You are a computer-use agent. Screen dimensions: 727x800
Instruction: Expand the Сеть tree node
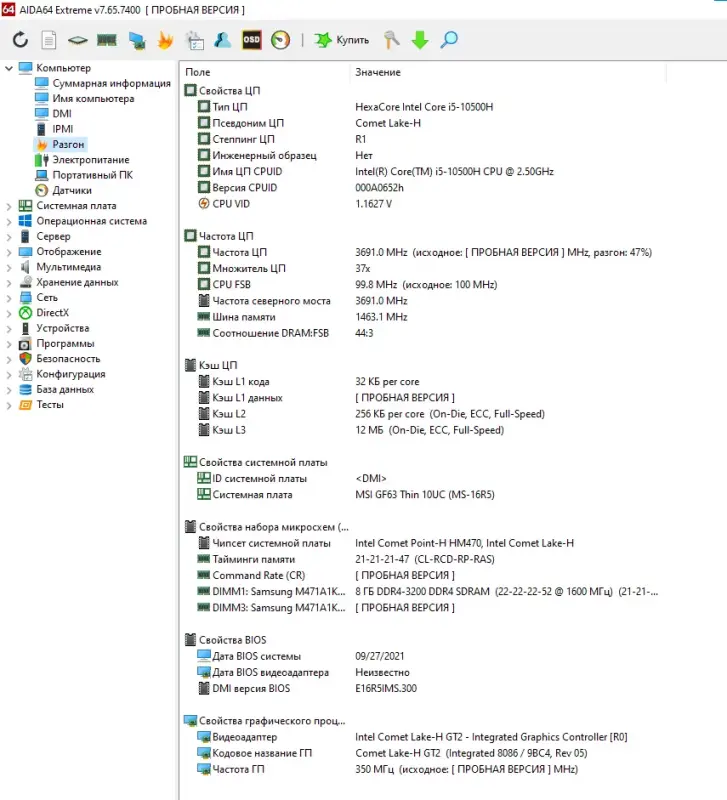pos(9,298)
